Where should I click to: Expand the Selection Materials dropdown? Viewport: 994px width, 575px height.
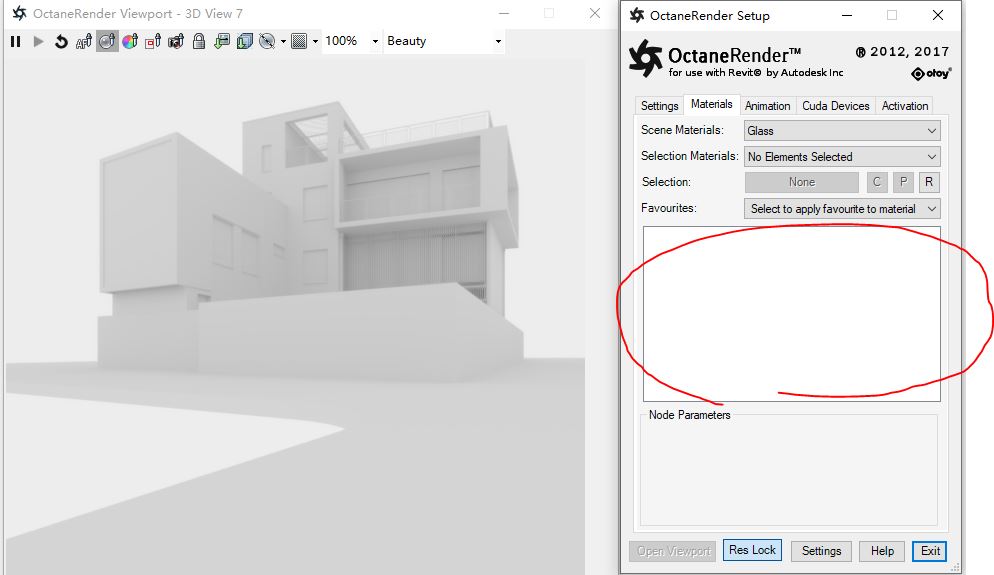click(x=842, y=157)
